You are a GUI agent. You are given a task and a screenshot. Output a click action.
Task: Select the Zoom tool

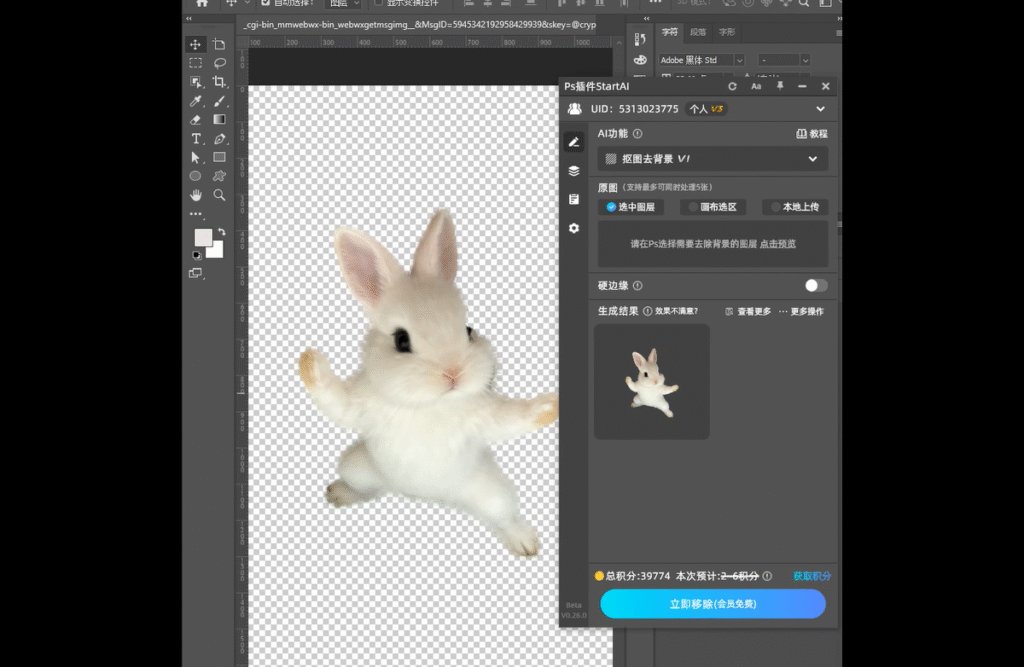[219, 195]
